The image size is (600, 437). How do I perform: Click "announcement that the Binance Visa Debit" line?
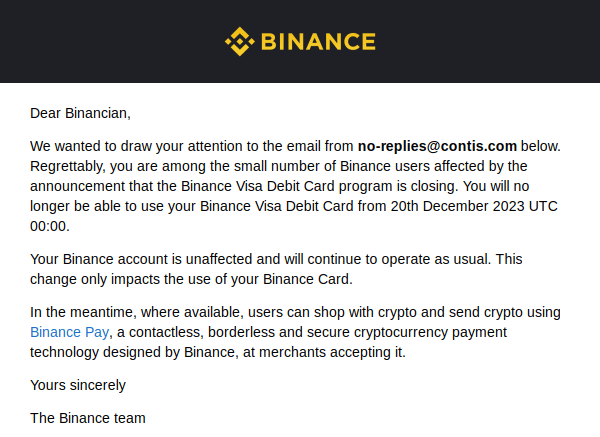280,186
